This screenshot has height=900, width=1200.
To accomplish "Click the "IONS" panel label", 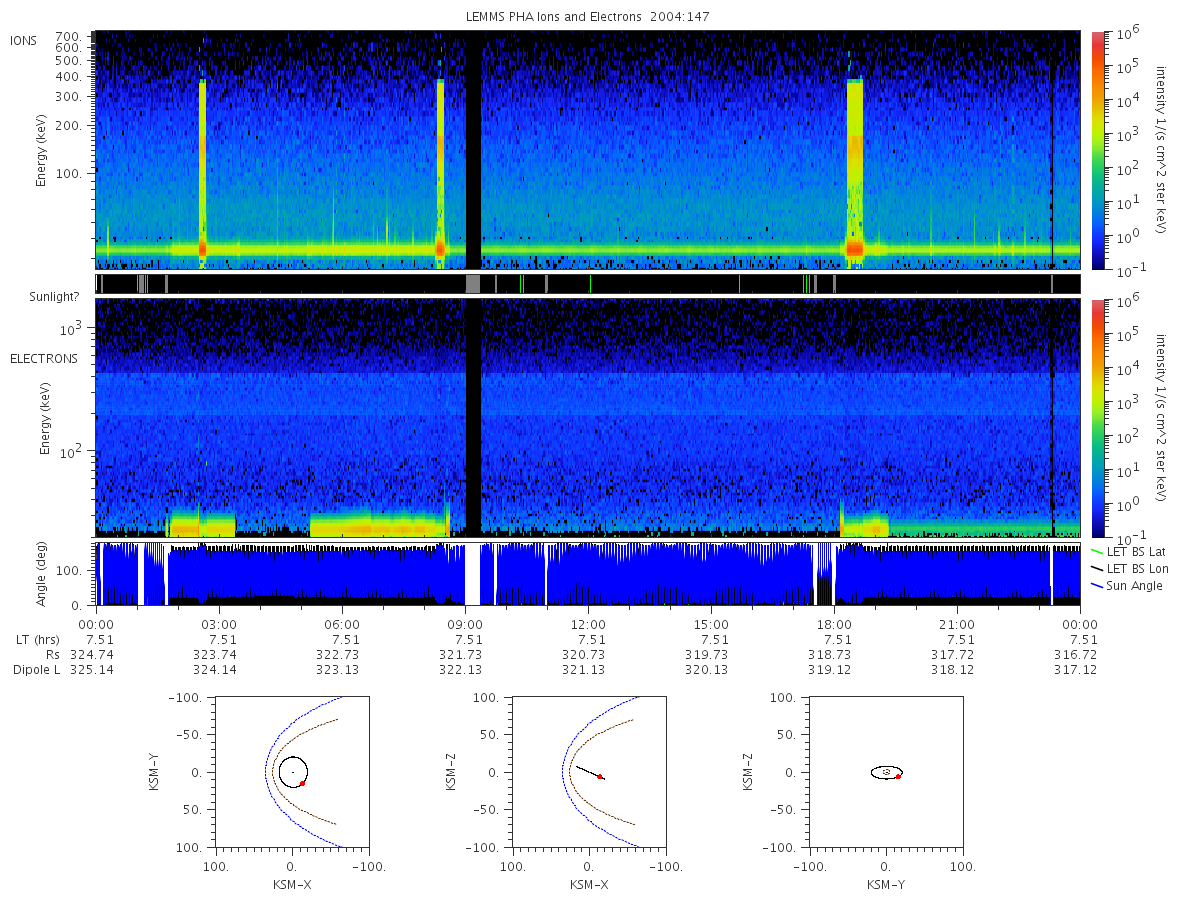I will pyautogui.click(x=25, y=40).
